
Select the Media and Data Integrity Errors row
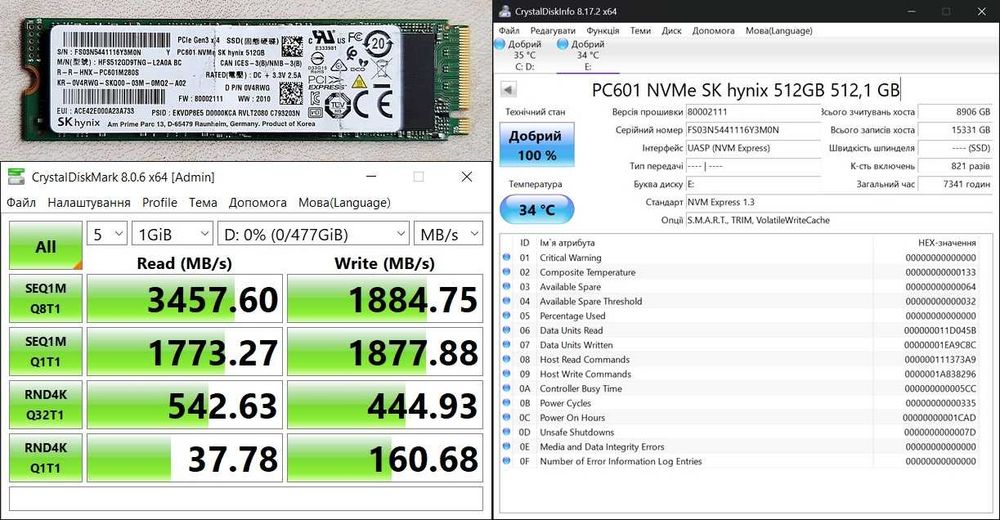coord(740,447)
